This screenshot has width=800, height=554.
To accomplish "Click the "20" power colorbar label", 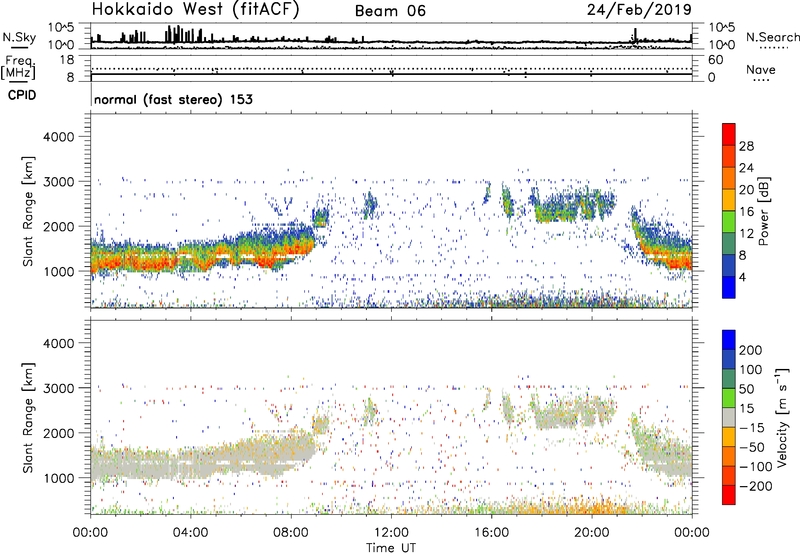I will pos(746,190).
